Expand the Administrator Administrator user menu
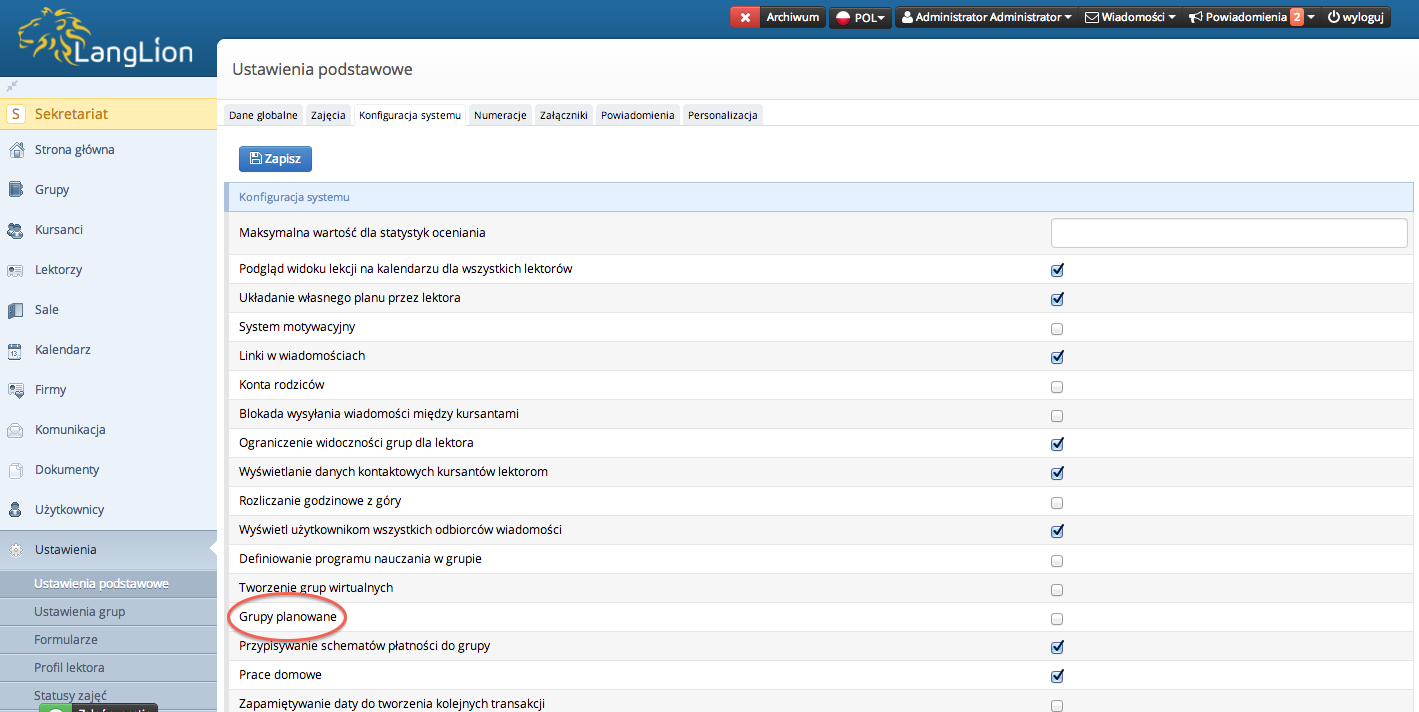Viewport: 1419px width, 712px height. (986, 18)
